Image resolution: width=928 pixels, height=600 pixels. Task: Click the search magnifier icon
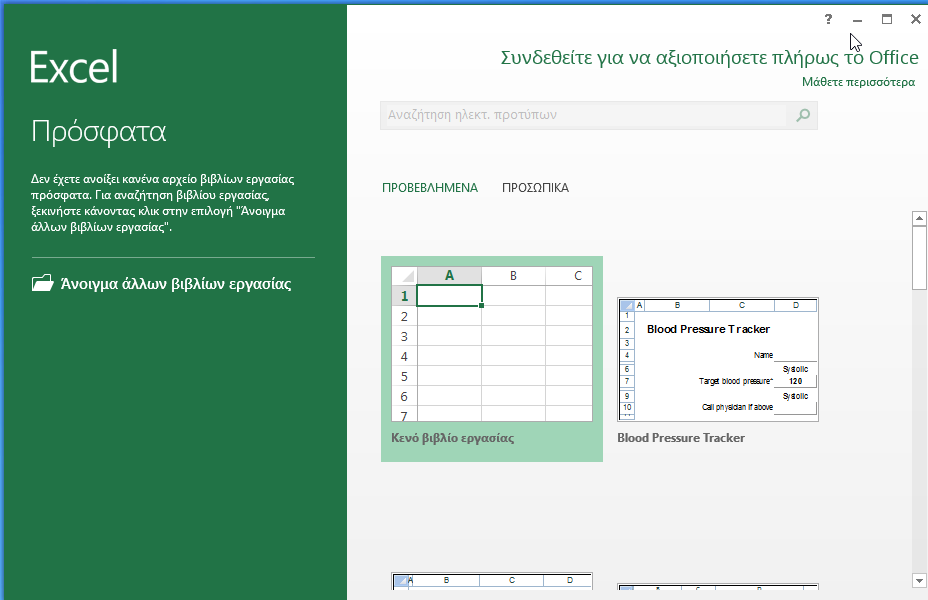point(803,115)
